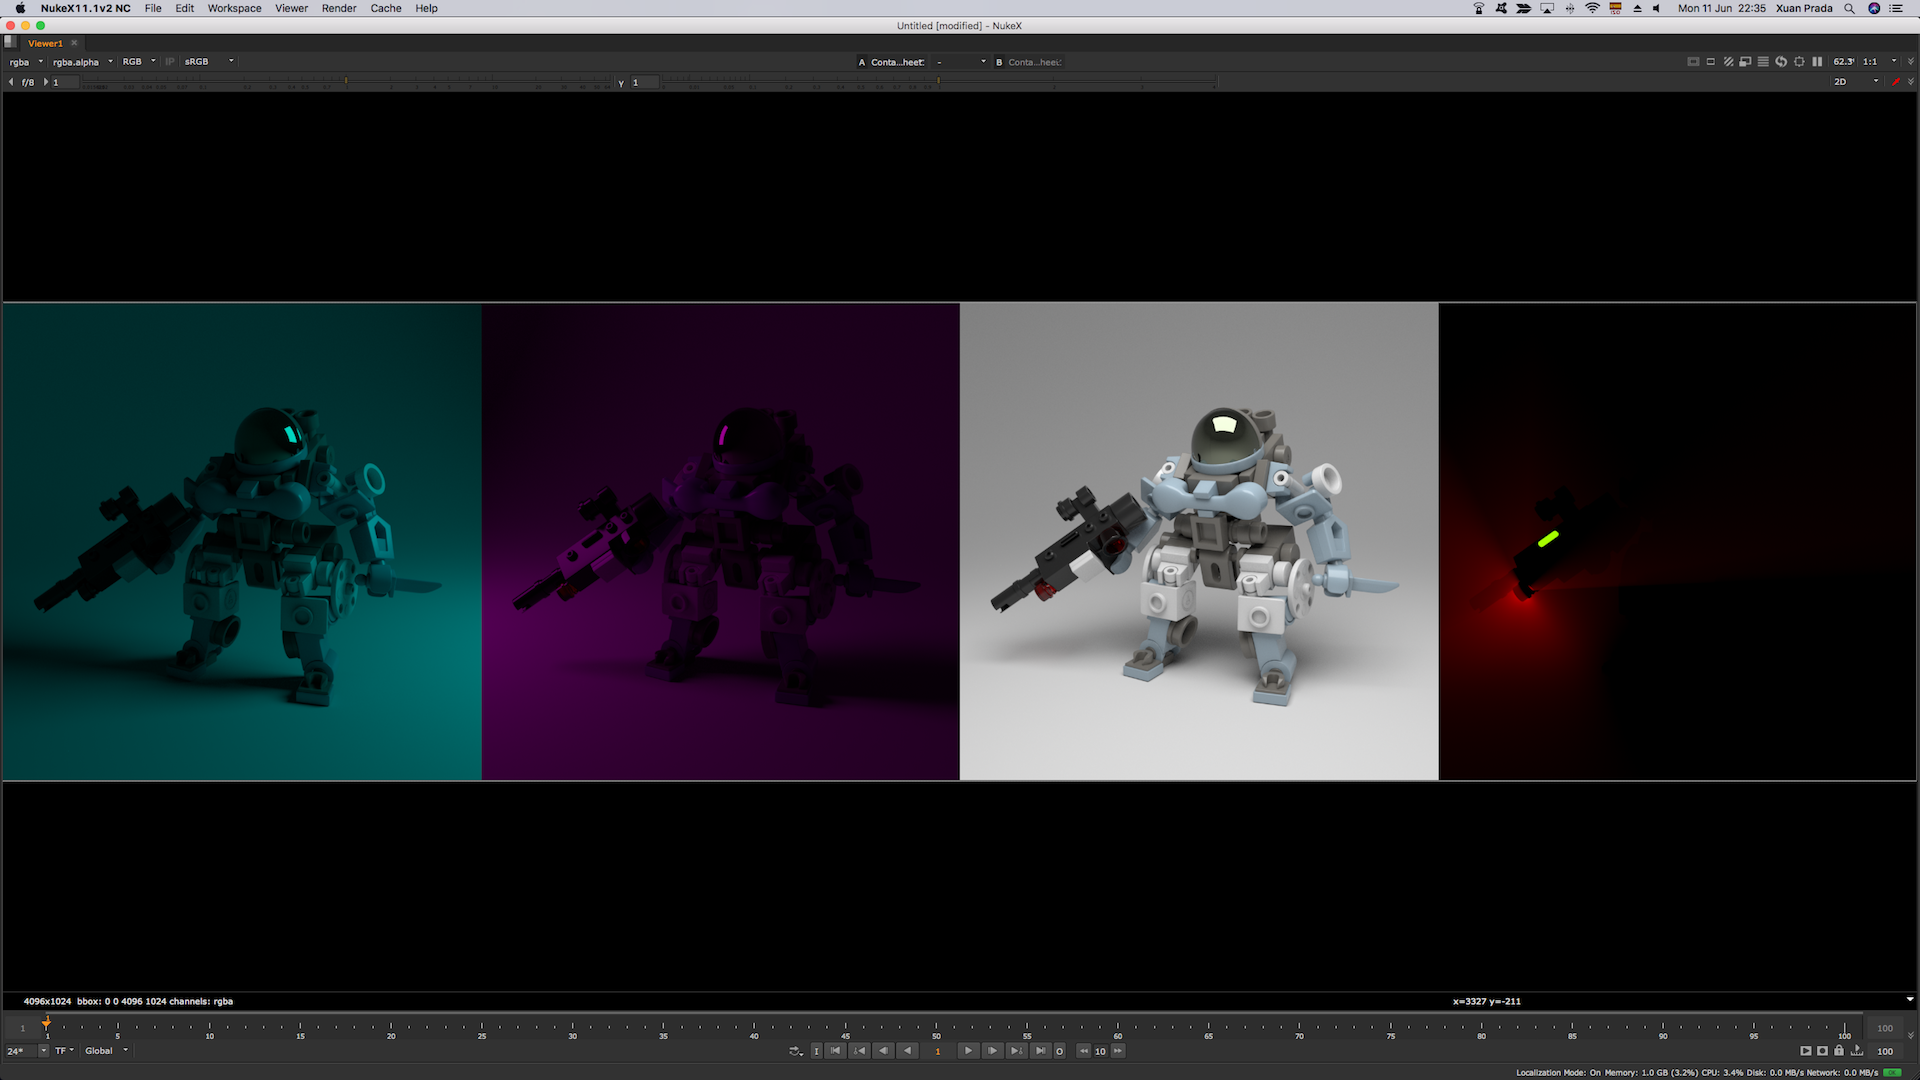The height and width of the screenshot is (1080, 1920).
Task: Increase gain with right f-stop arrow
Action: click(x=45, y=82)
